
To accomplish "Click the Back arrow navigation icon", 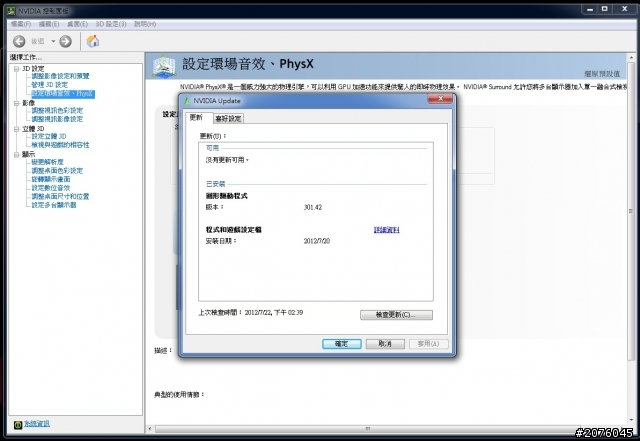I will click(19, 41).
